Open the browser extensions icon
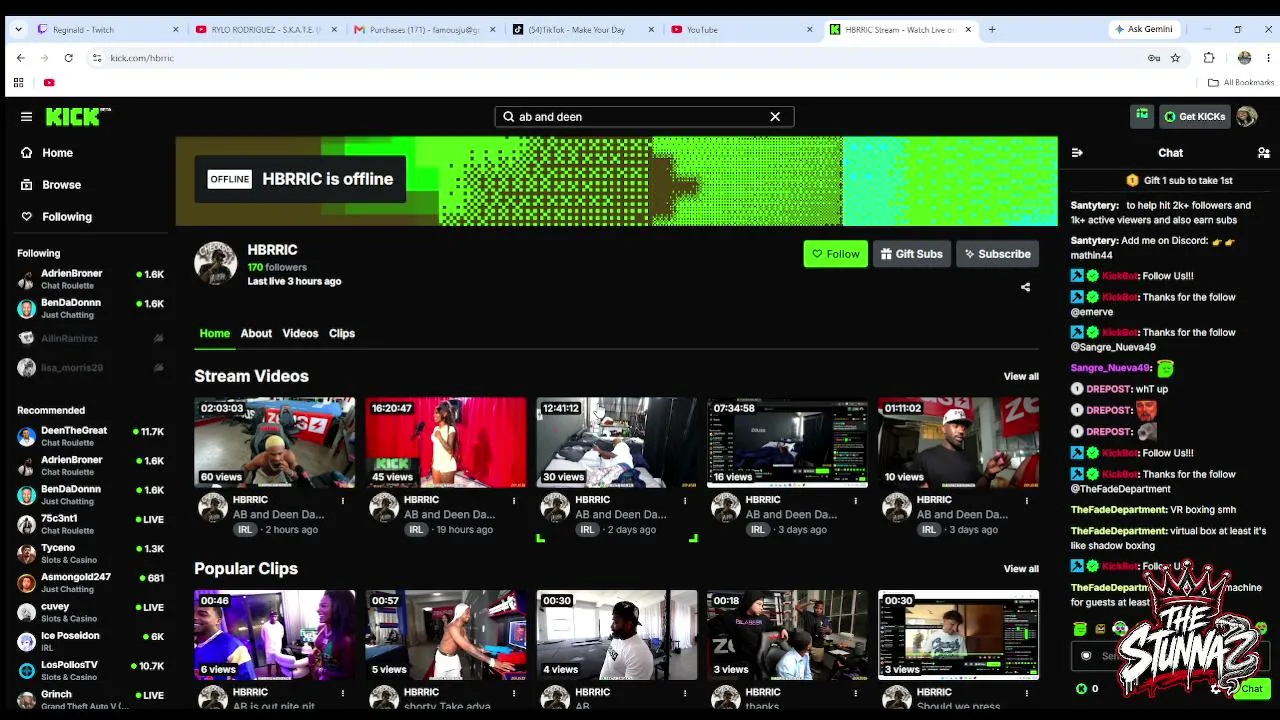This screenshot has height=720, width=1280. click(x=1209, y=58)
